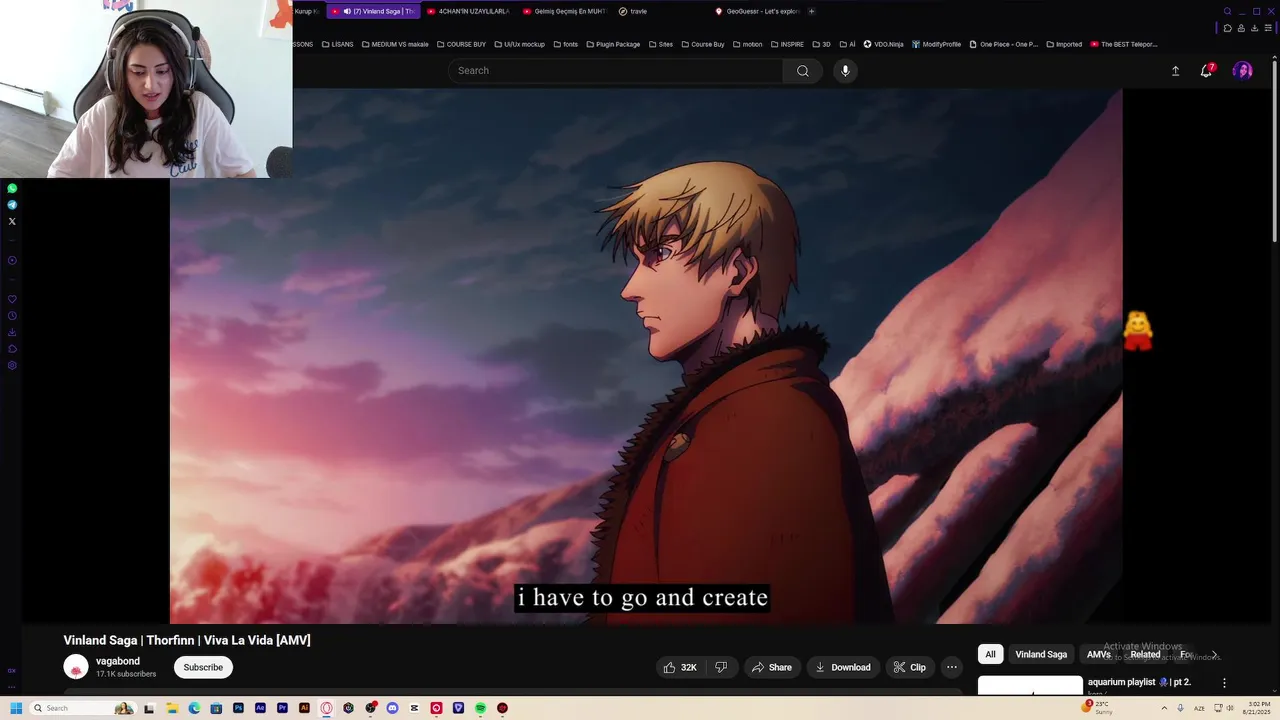Screen dimensions: 1280x720
Task: Open sidebar settings gear icon
Action: tap(12, 365)
